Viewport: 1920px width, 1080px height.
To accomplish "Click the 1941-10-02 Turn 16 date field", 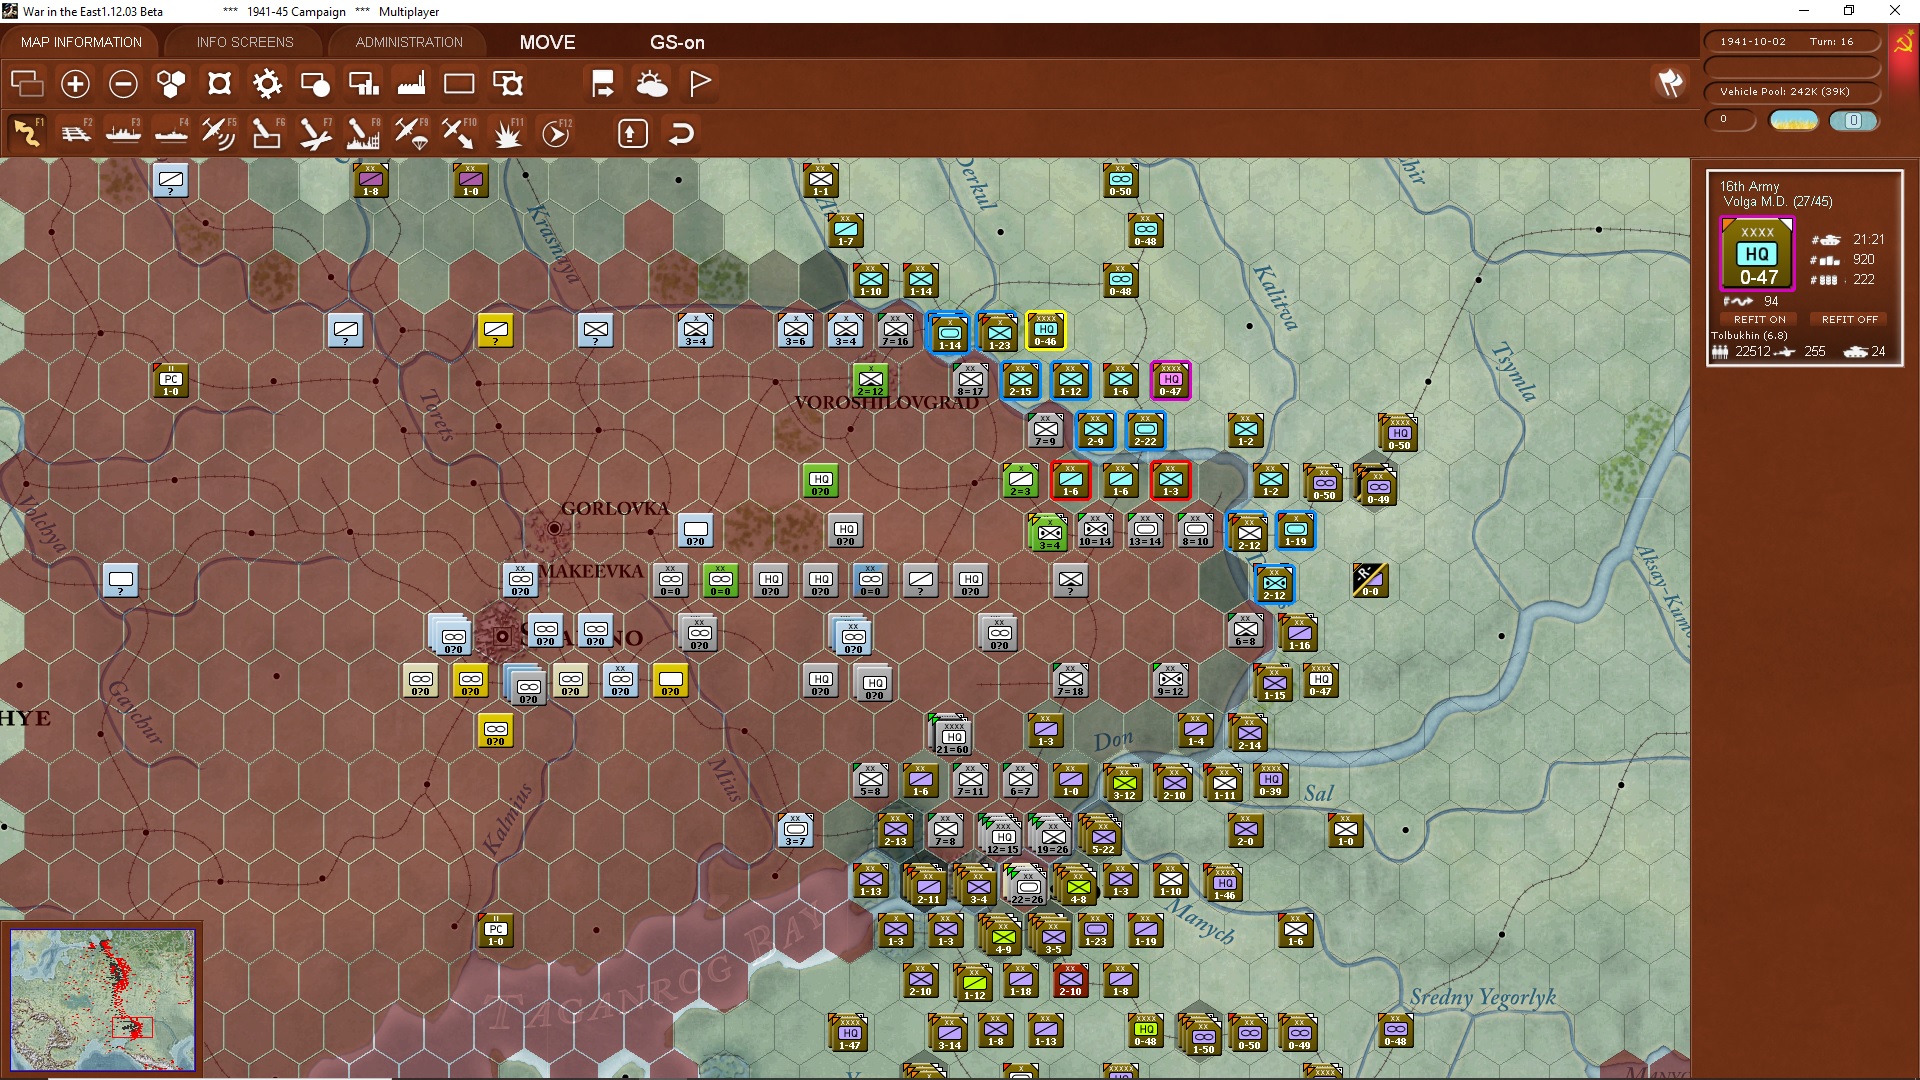I will pyautogui.click(x=1792, y=42).
